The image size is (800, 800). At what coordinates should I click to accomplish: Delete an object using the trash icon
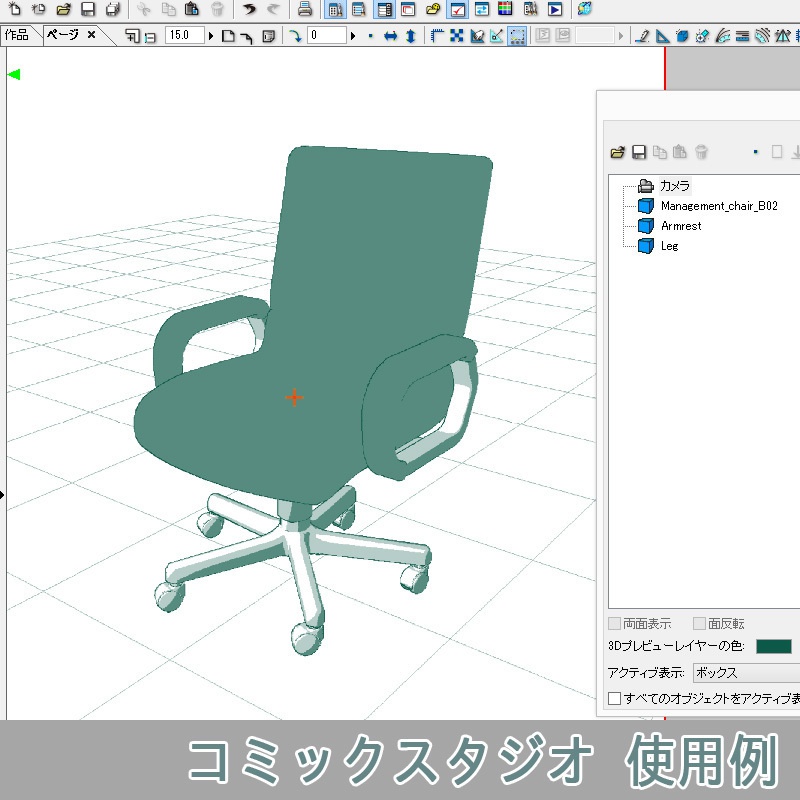click(703, 152)
